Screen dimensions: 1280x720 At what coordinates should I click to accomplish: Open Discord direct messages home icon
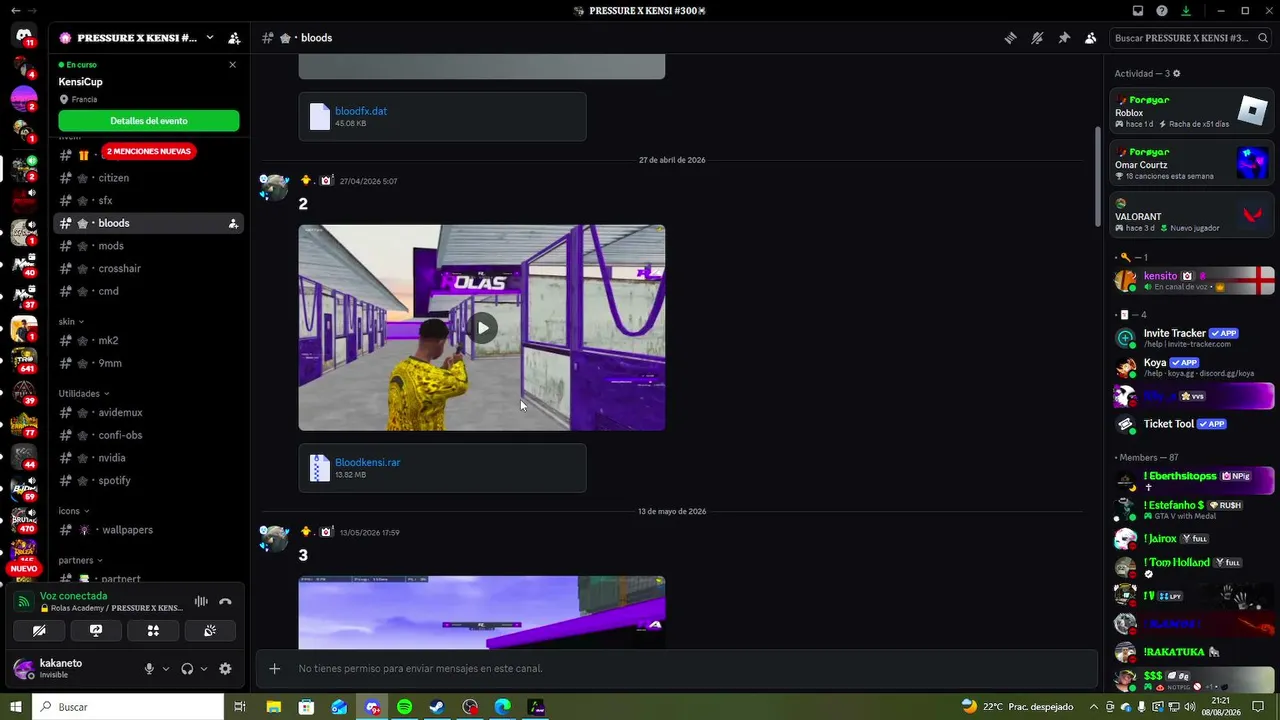coord(24,37)
